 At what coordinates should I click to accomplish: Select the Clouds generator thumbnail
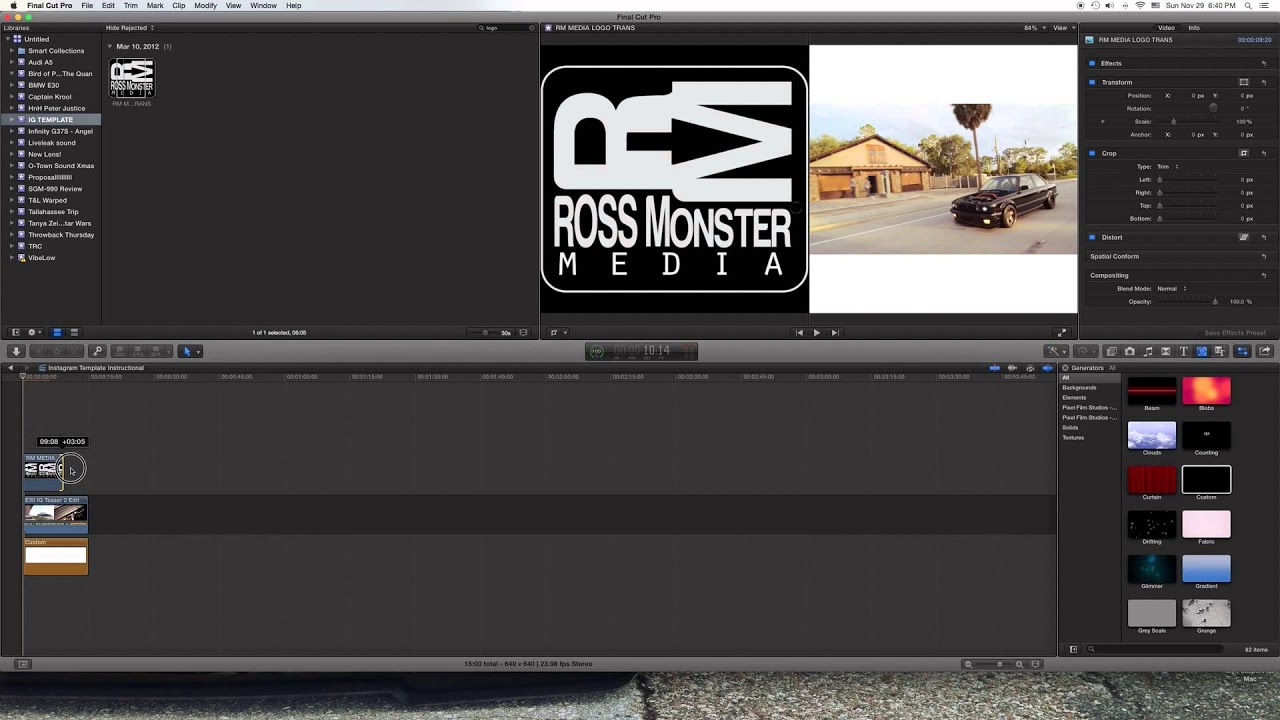click(x=1152, y=435)
